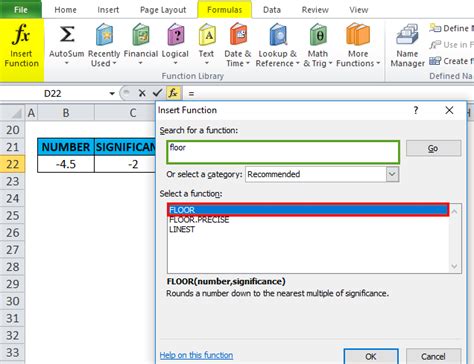Click the fx button in formula bar
Image resolution: width=474 pixels, height=364 pixels.
[x=173, y=93]
